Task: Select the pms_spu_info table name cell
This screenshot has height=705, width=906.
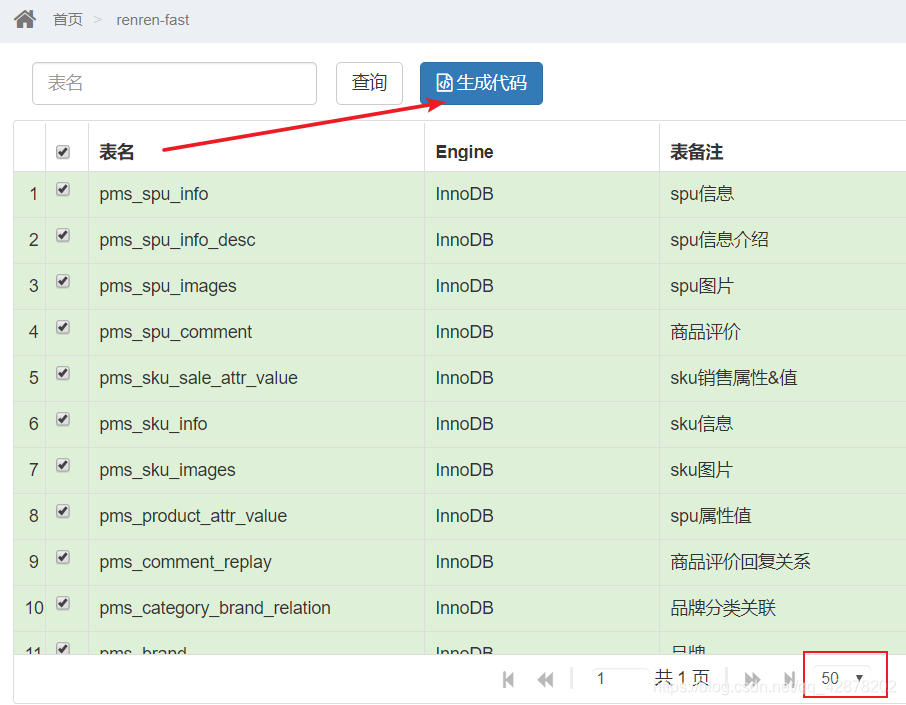Action: click(257, 194)
